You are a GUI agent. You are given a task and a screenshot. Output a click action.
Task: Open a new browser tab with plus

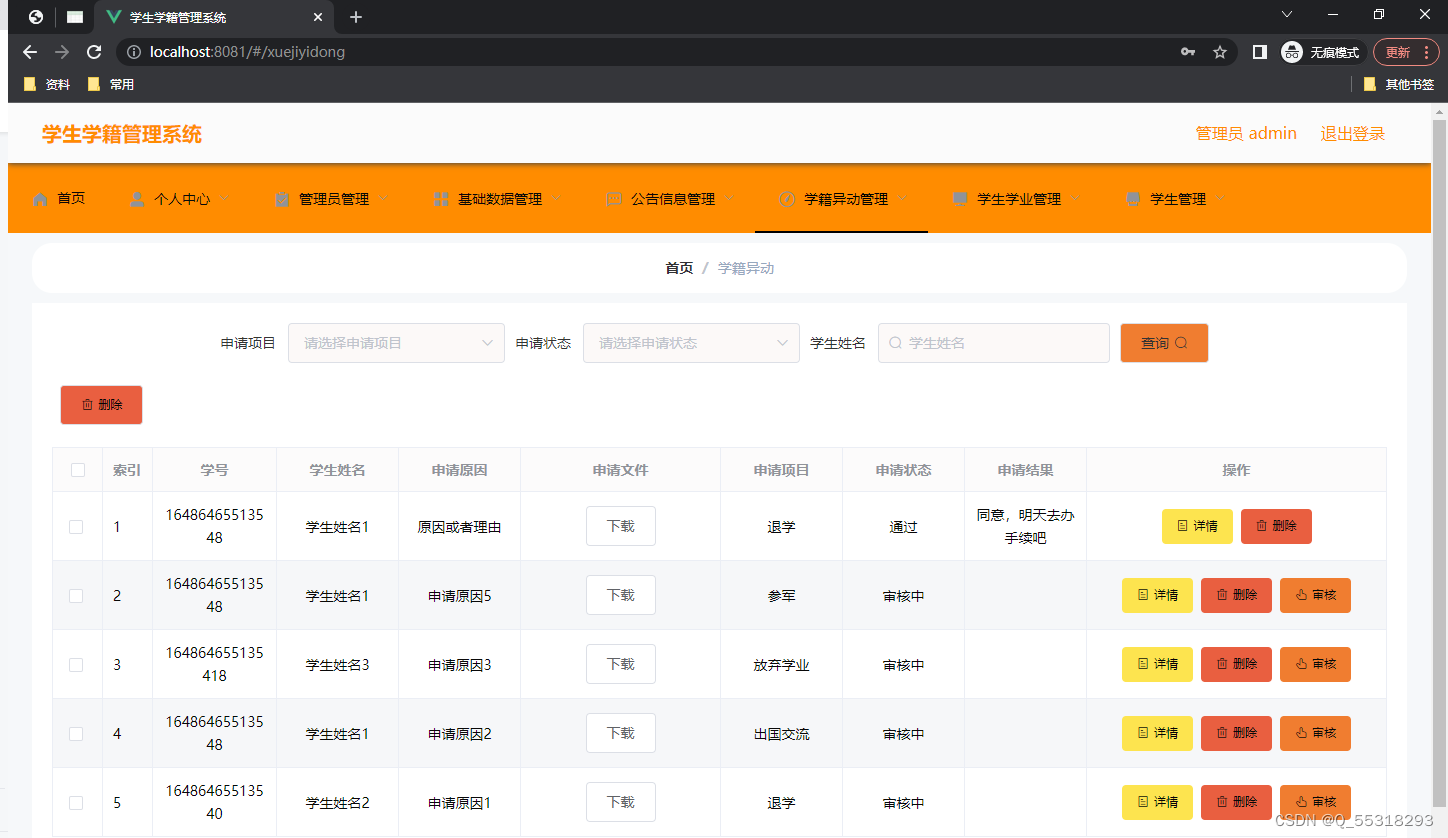(356, 17)
